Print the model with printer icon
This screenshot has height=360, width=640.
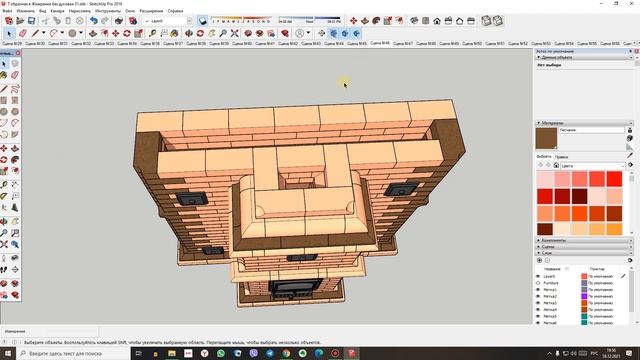point(119,20)
